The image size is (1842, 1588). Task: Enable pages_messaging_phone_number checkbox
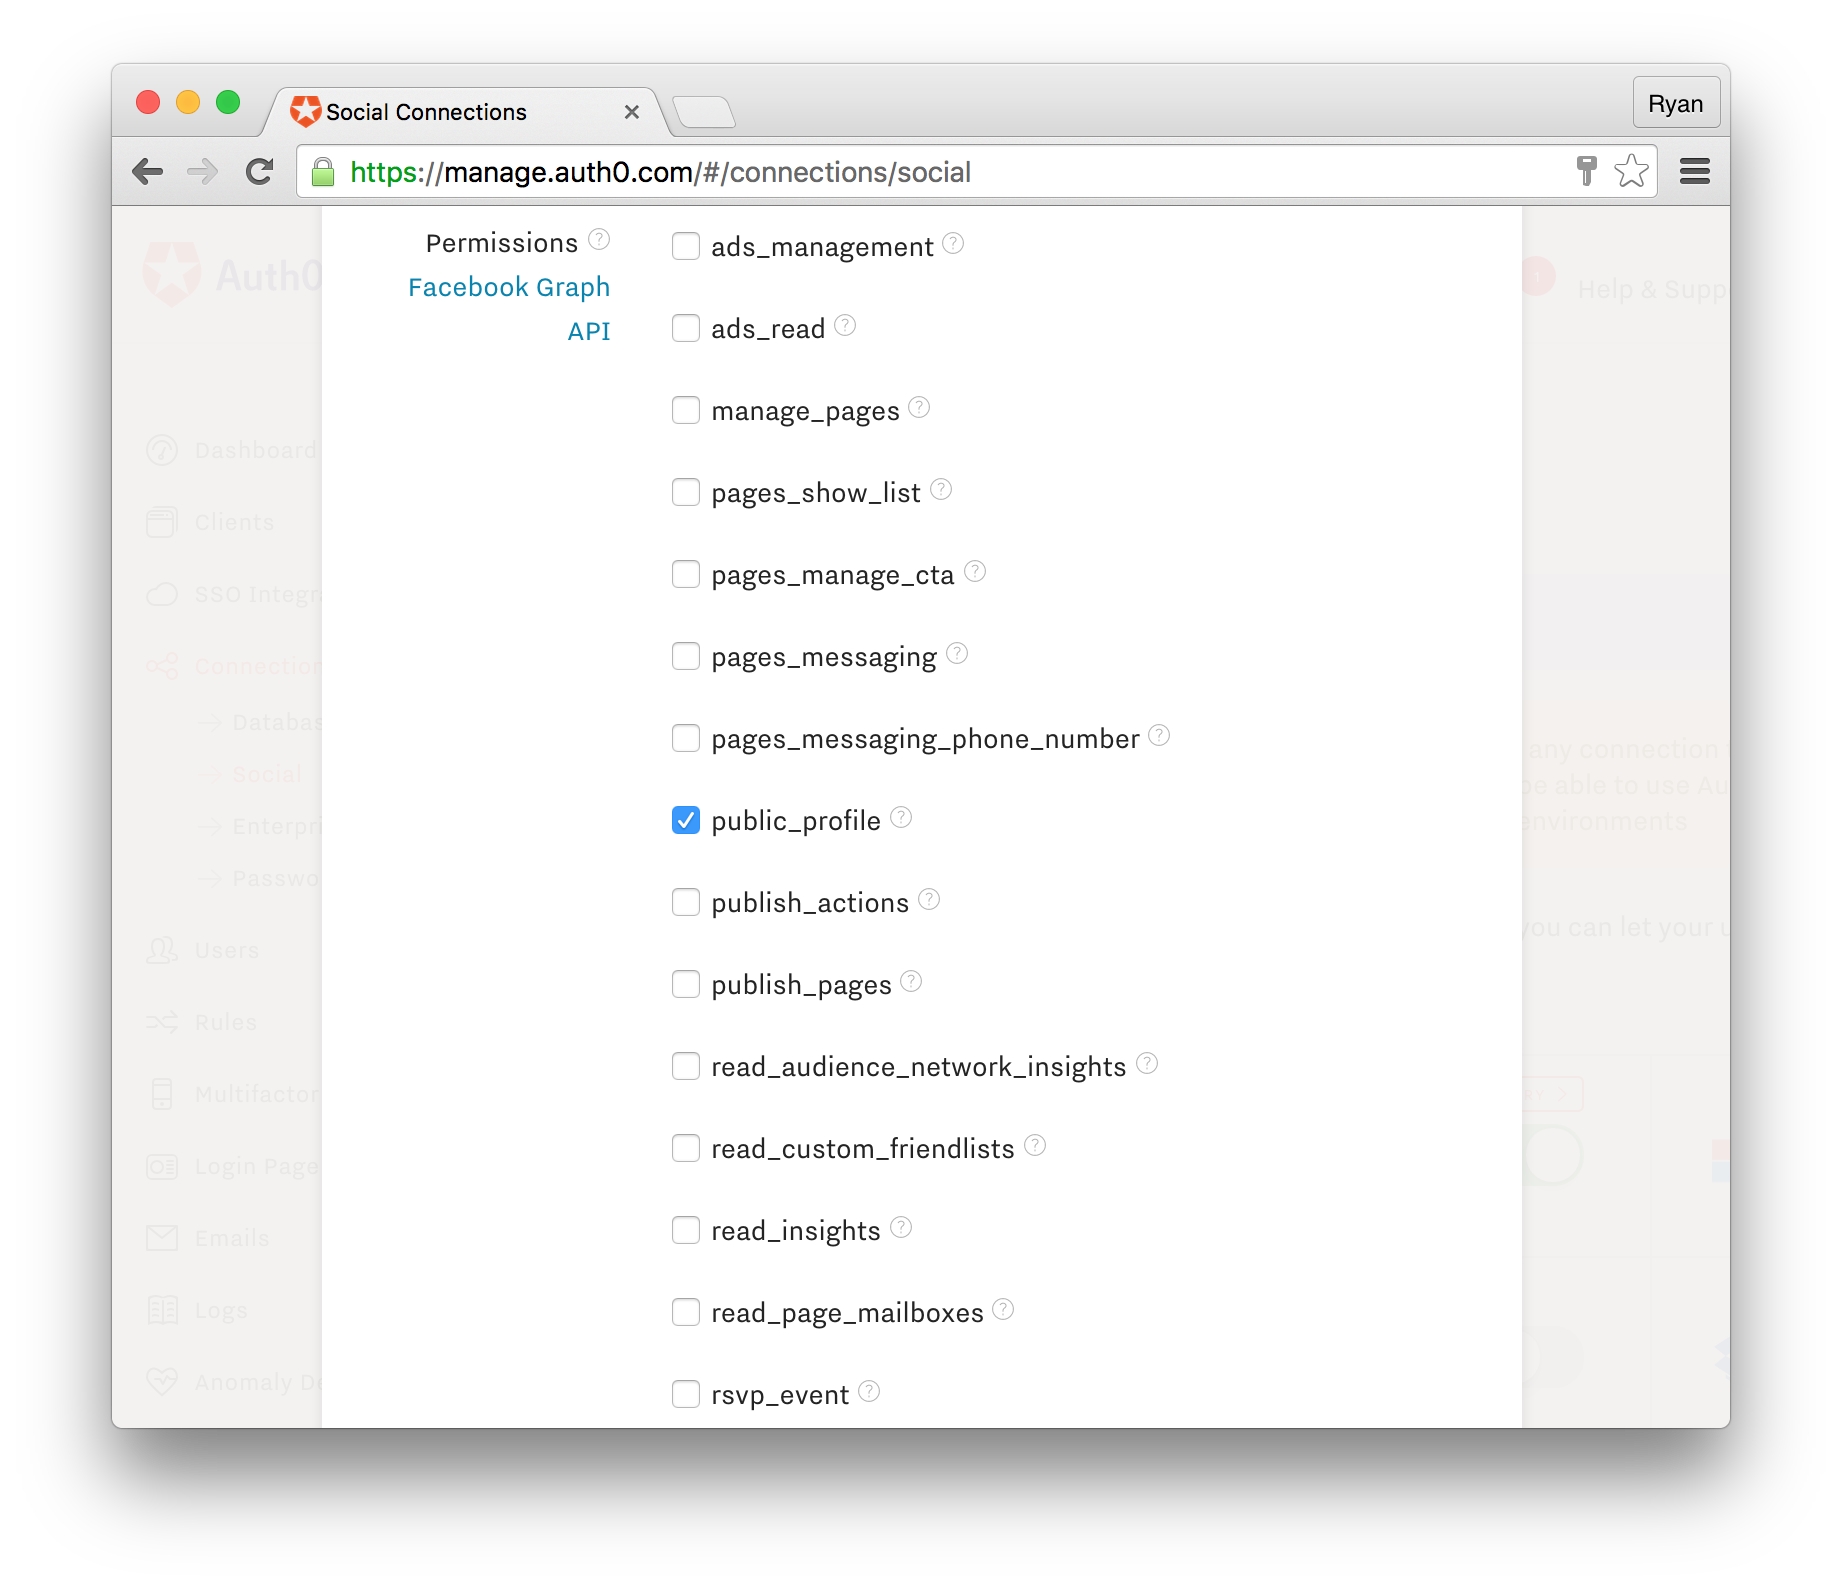[686, 738]
